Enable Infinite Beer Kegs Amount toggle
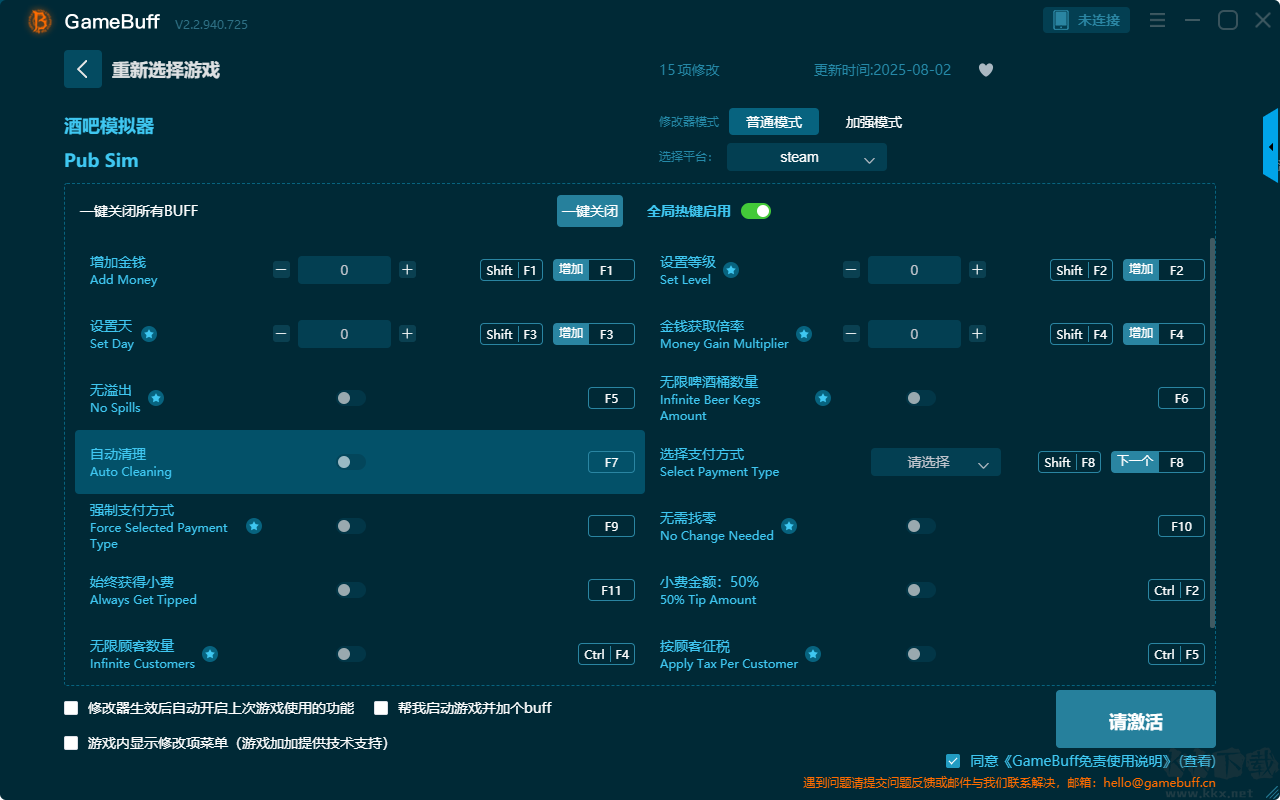Image resolution: width=1280 pixels, height=800 pixels. point(921,398)
